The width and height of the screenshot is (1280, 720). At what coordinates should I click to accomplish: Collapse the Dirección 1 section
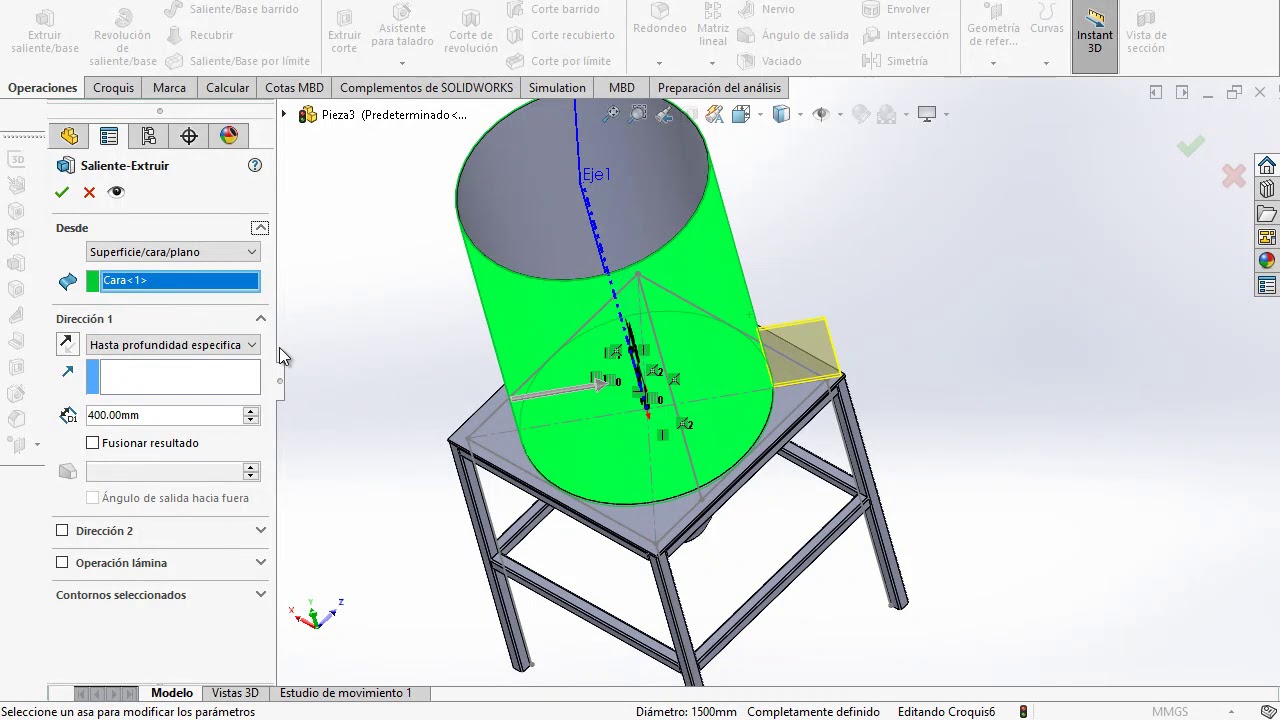tap(261, 319)
